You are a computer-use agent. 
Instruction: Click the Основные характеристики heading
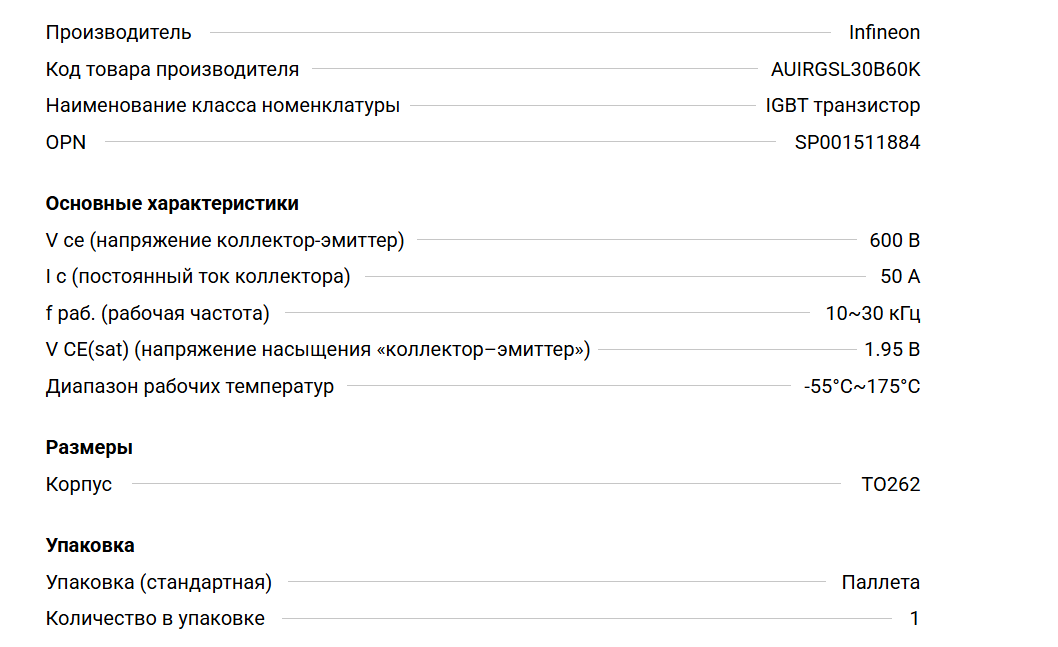(x=172, y=203)
